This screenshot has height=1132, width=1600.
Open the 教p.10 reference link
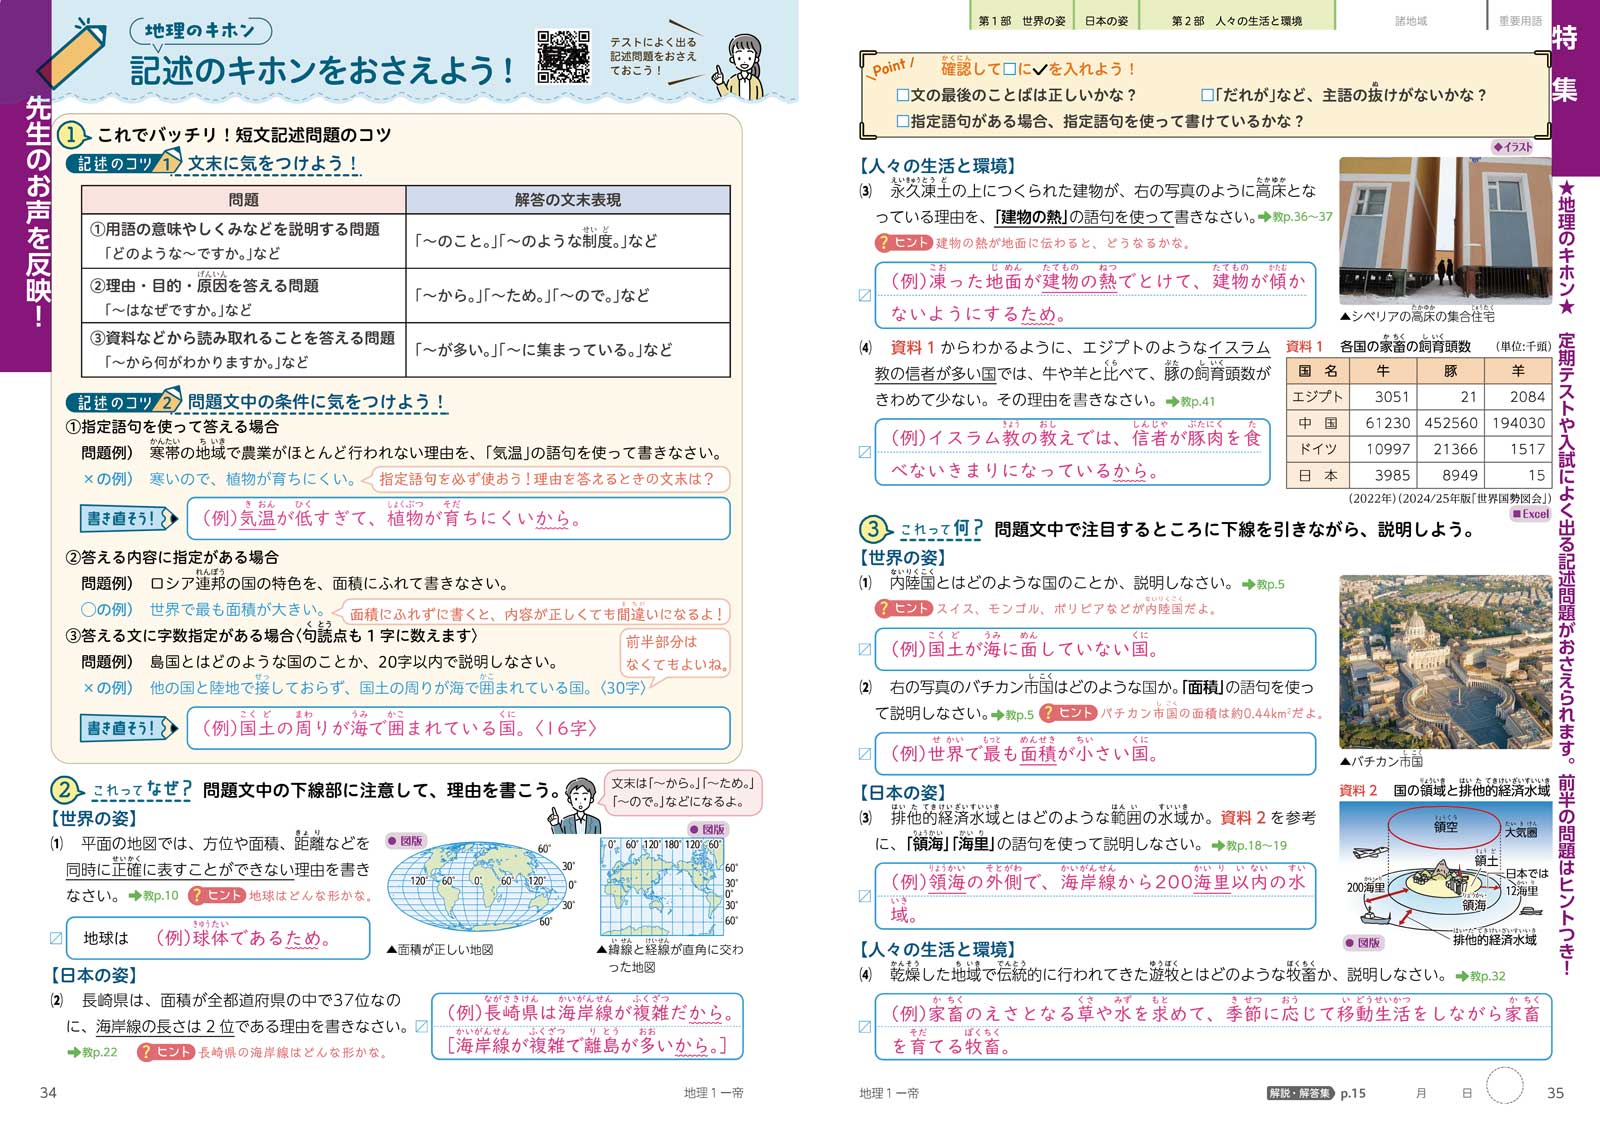tap(153, 896)
